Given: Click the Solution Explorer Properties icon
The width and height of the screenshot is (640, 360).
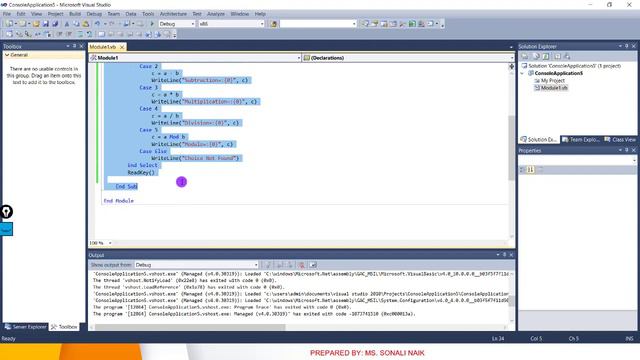Looking at the screenshot, I should 525,56.
